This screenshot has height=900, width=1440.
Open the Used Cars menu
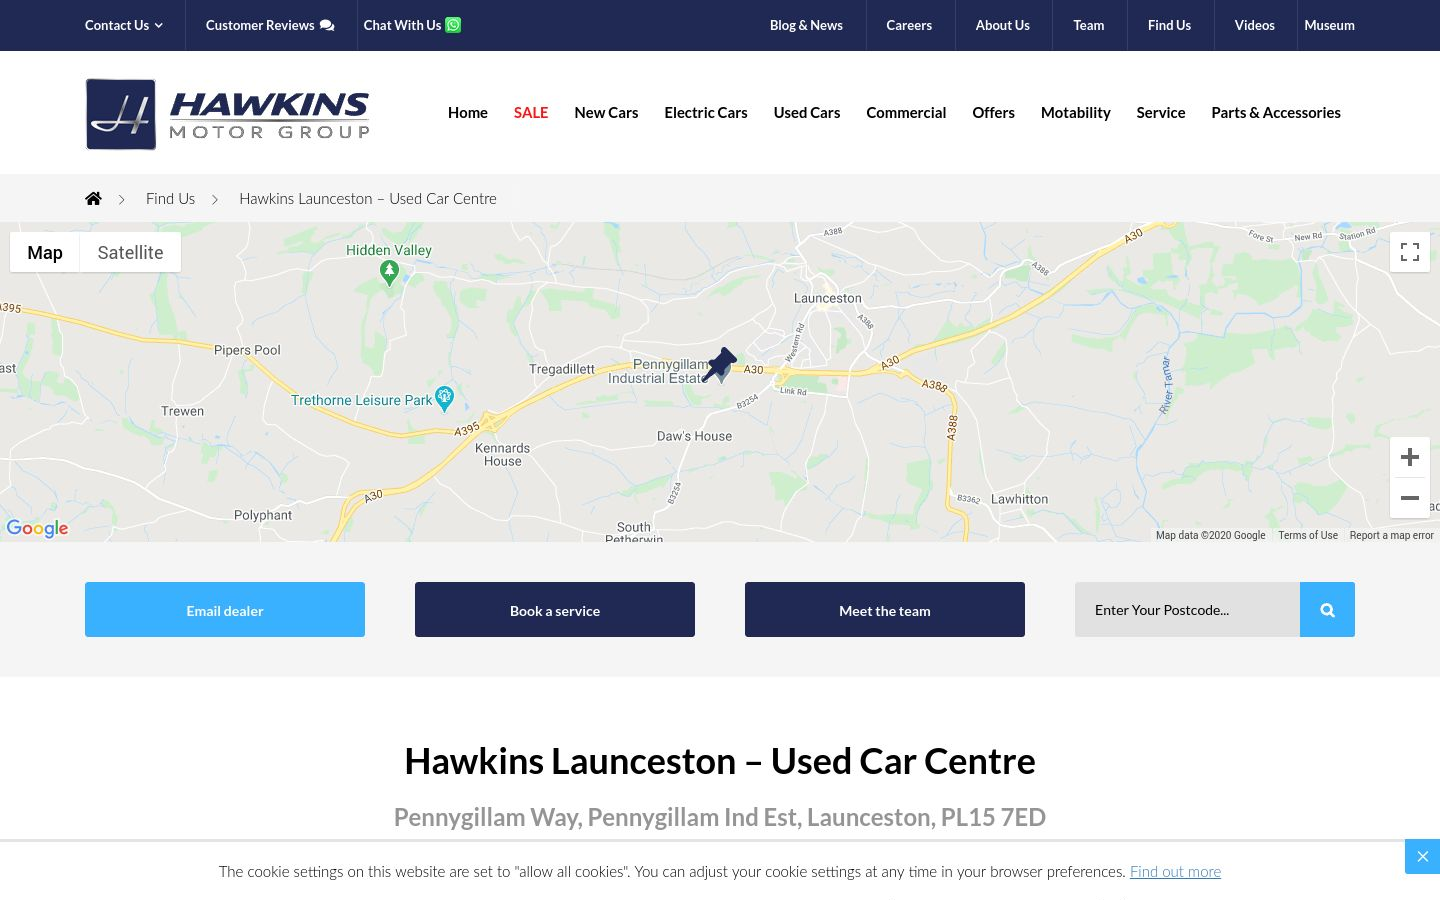click(x=807, y=113)
